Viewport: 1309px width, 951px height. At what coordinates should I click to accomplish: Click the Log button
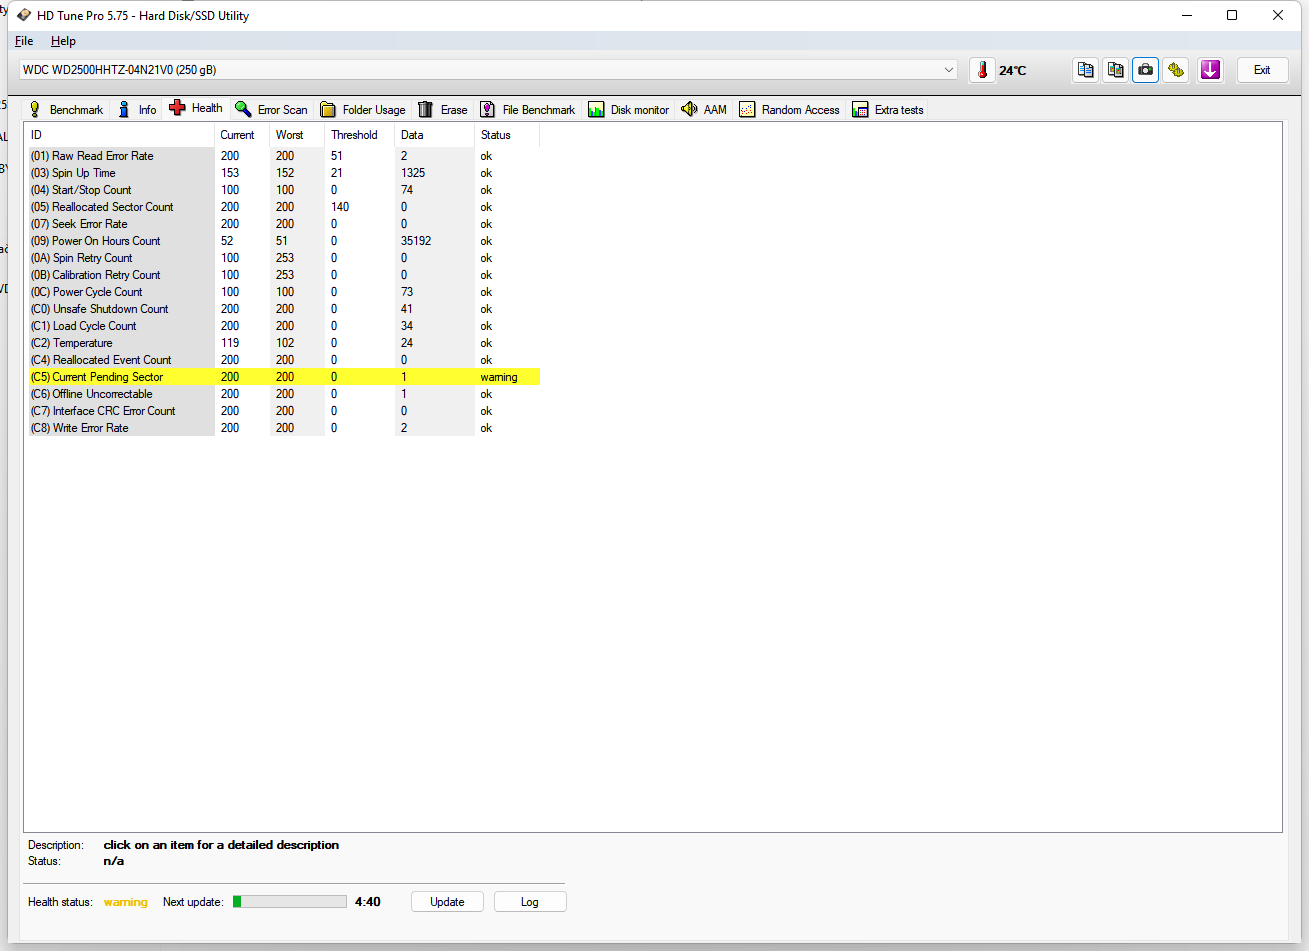[x=530, y=902]
